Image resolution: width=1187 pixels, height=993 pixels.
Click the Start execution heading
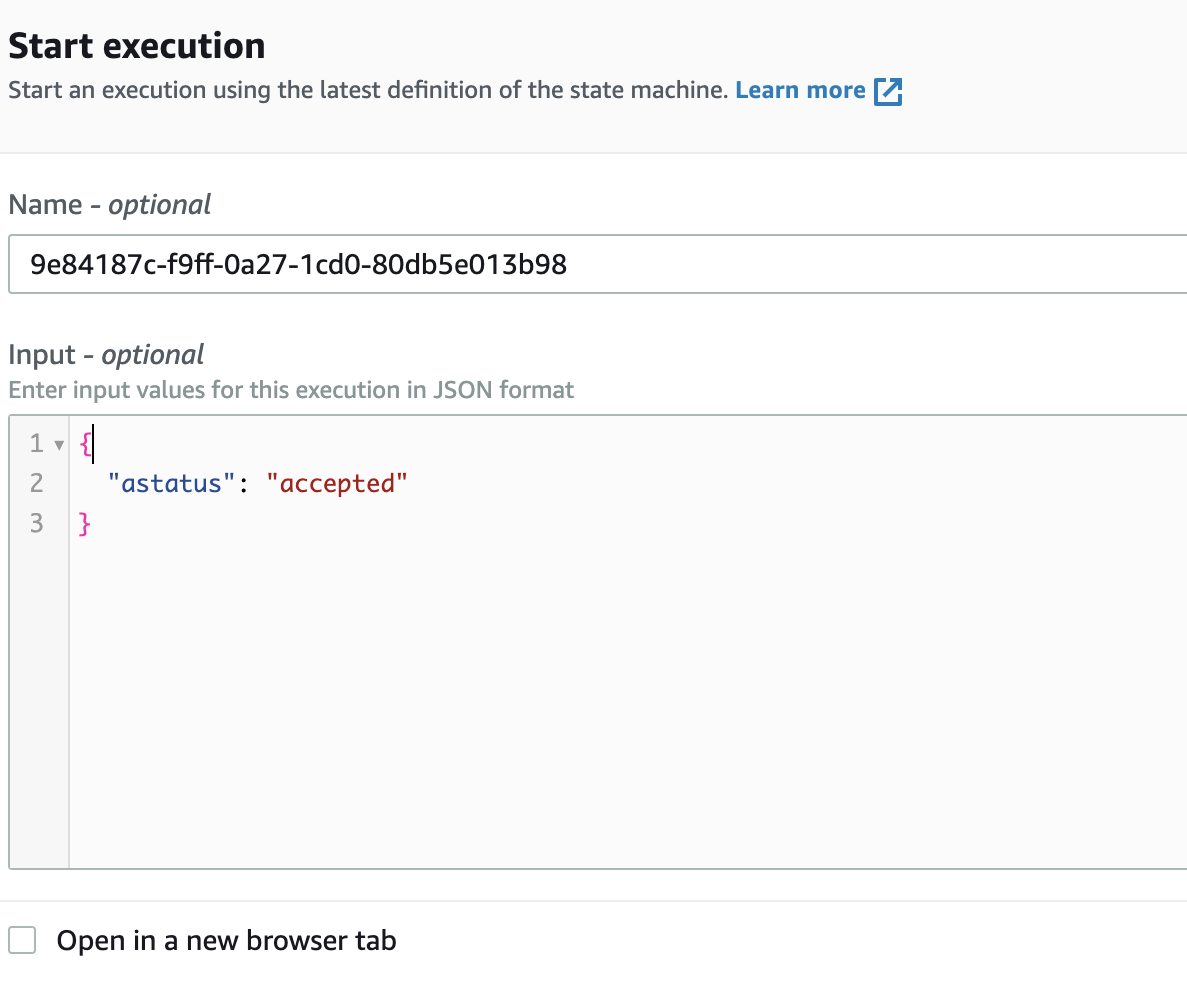click(136, 46)
